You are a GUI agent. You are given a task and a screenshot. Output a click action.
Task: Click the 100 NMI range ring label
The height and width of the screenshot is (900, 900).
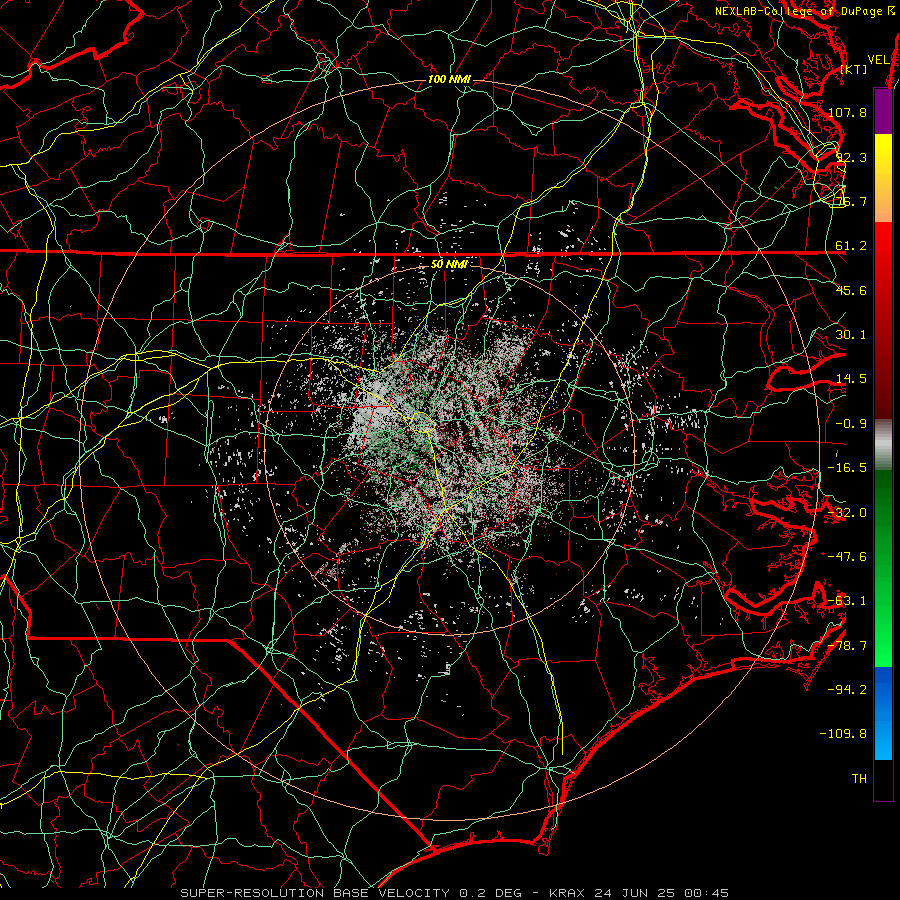point(449,79)
